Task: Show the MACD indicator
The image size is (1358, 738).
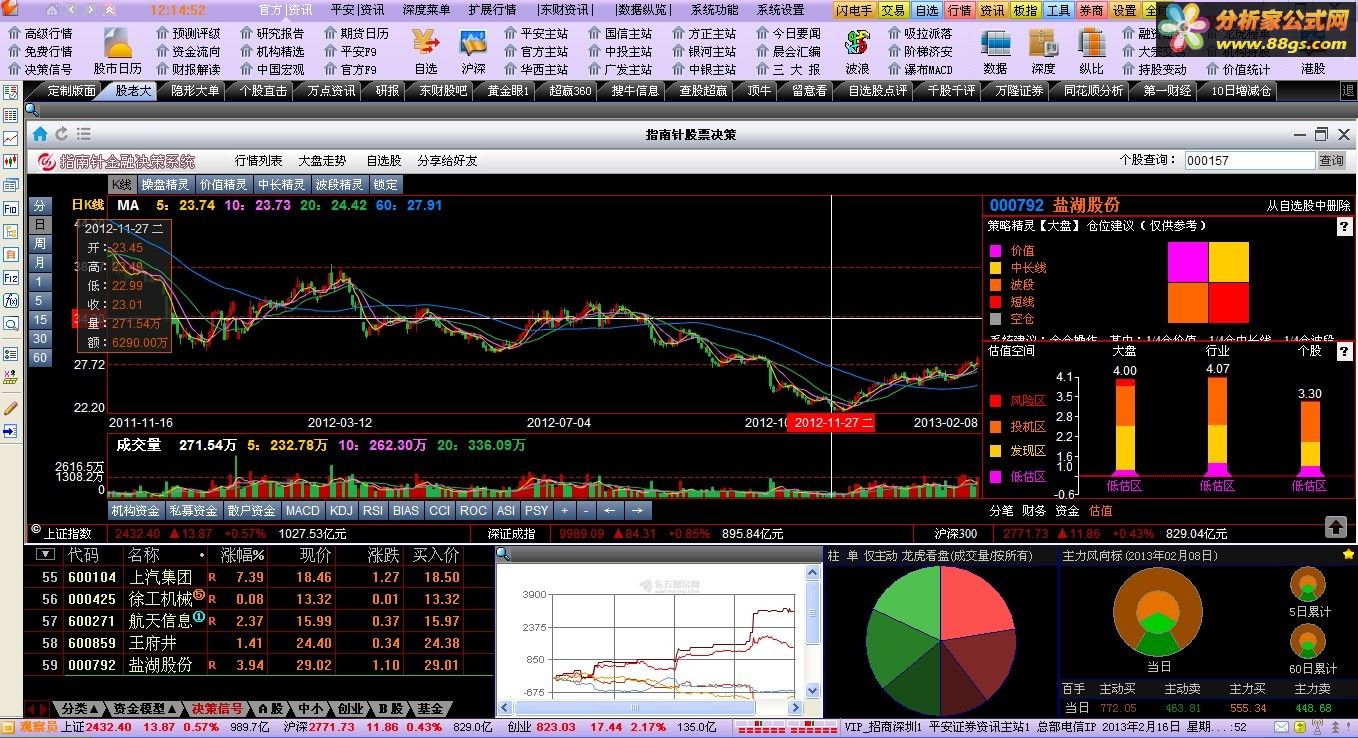Action: click(303, 510)
